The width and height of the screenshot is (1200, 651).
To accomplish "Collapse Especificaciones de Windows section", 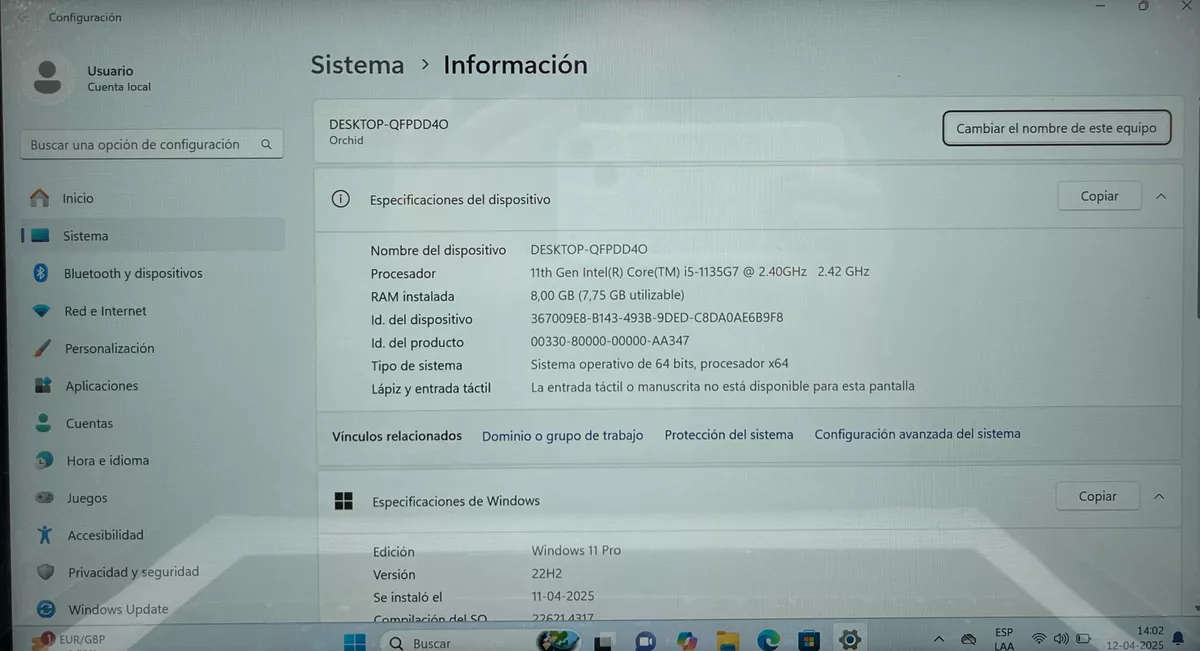I will pyautogui.click(x=1159, y=497).
